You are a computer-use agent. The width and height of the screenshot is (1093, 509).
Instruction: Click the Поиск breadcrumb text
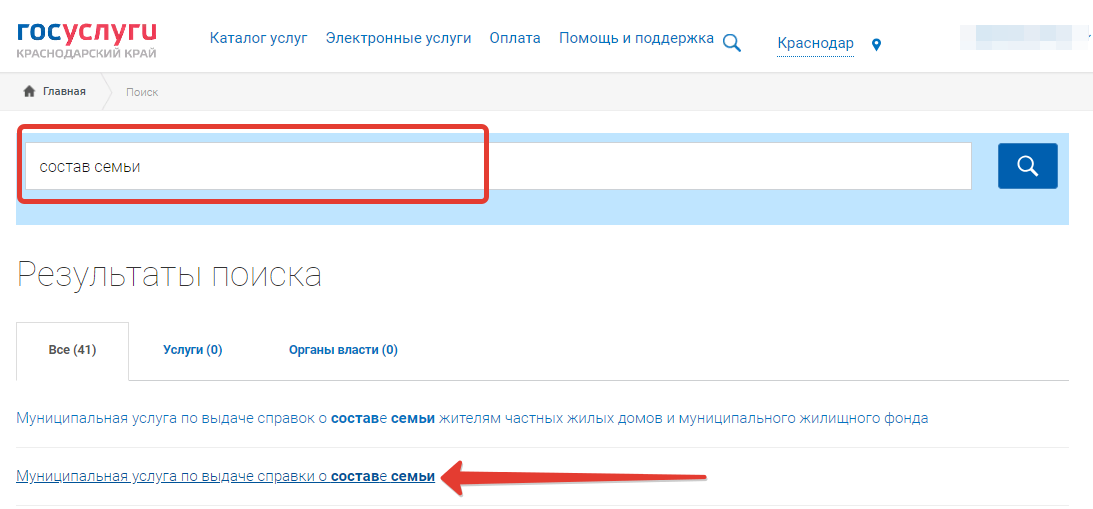(142, 92)
